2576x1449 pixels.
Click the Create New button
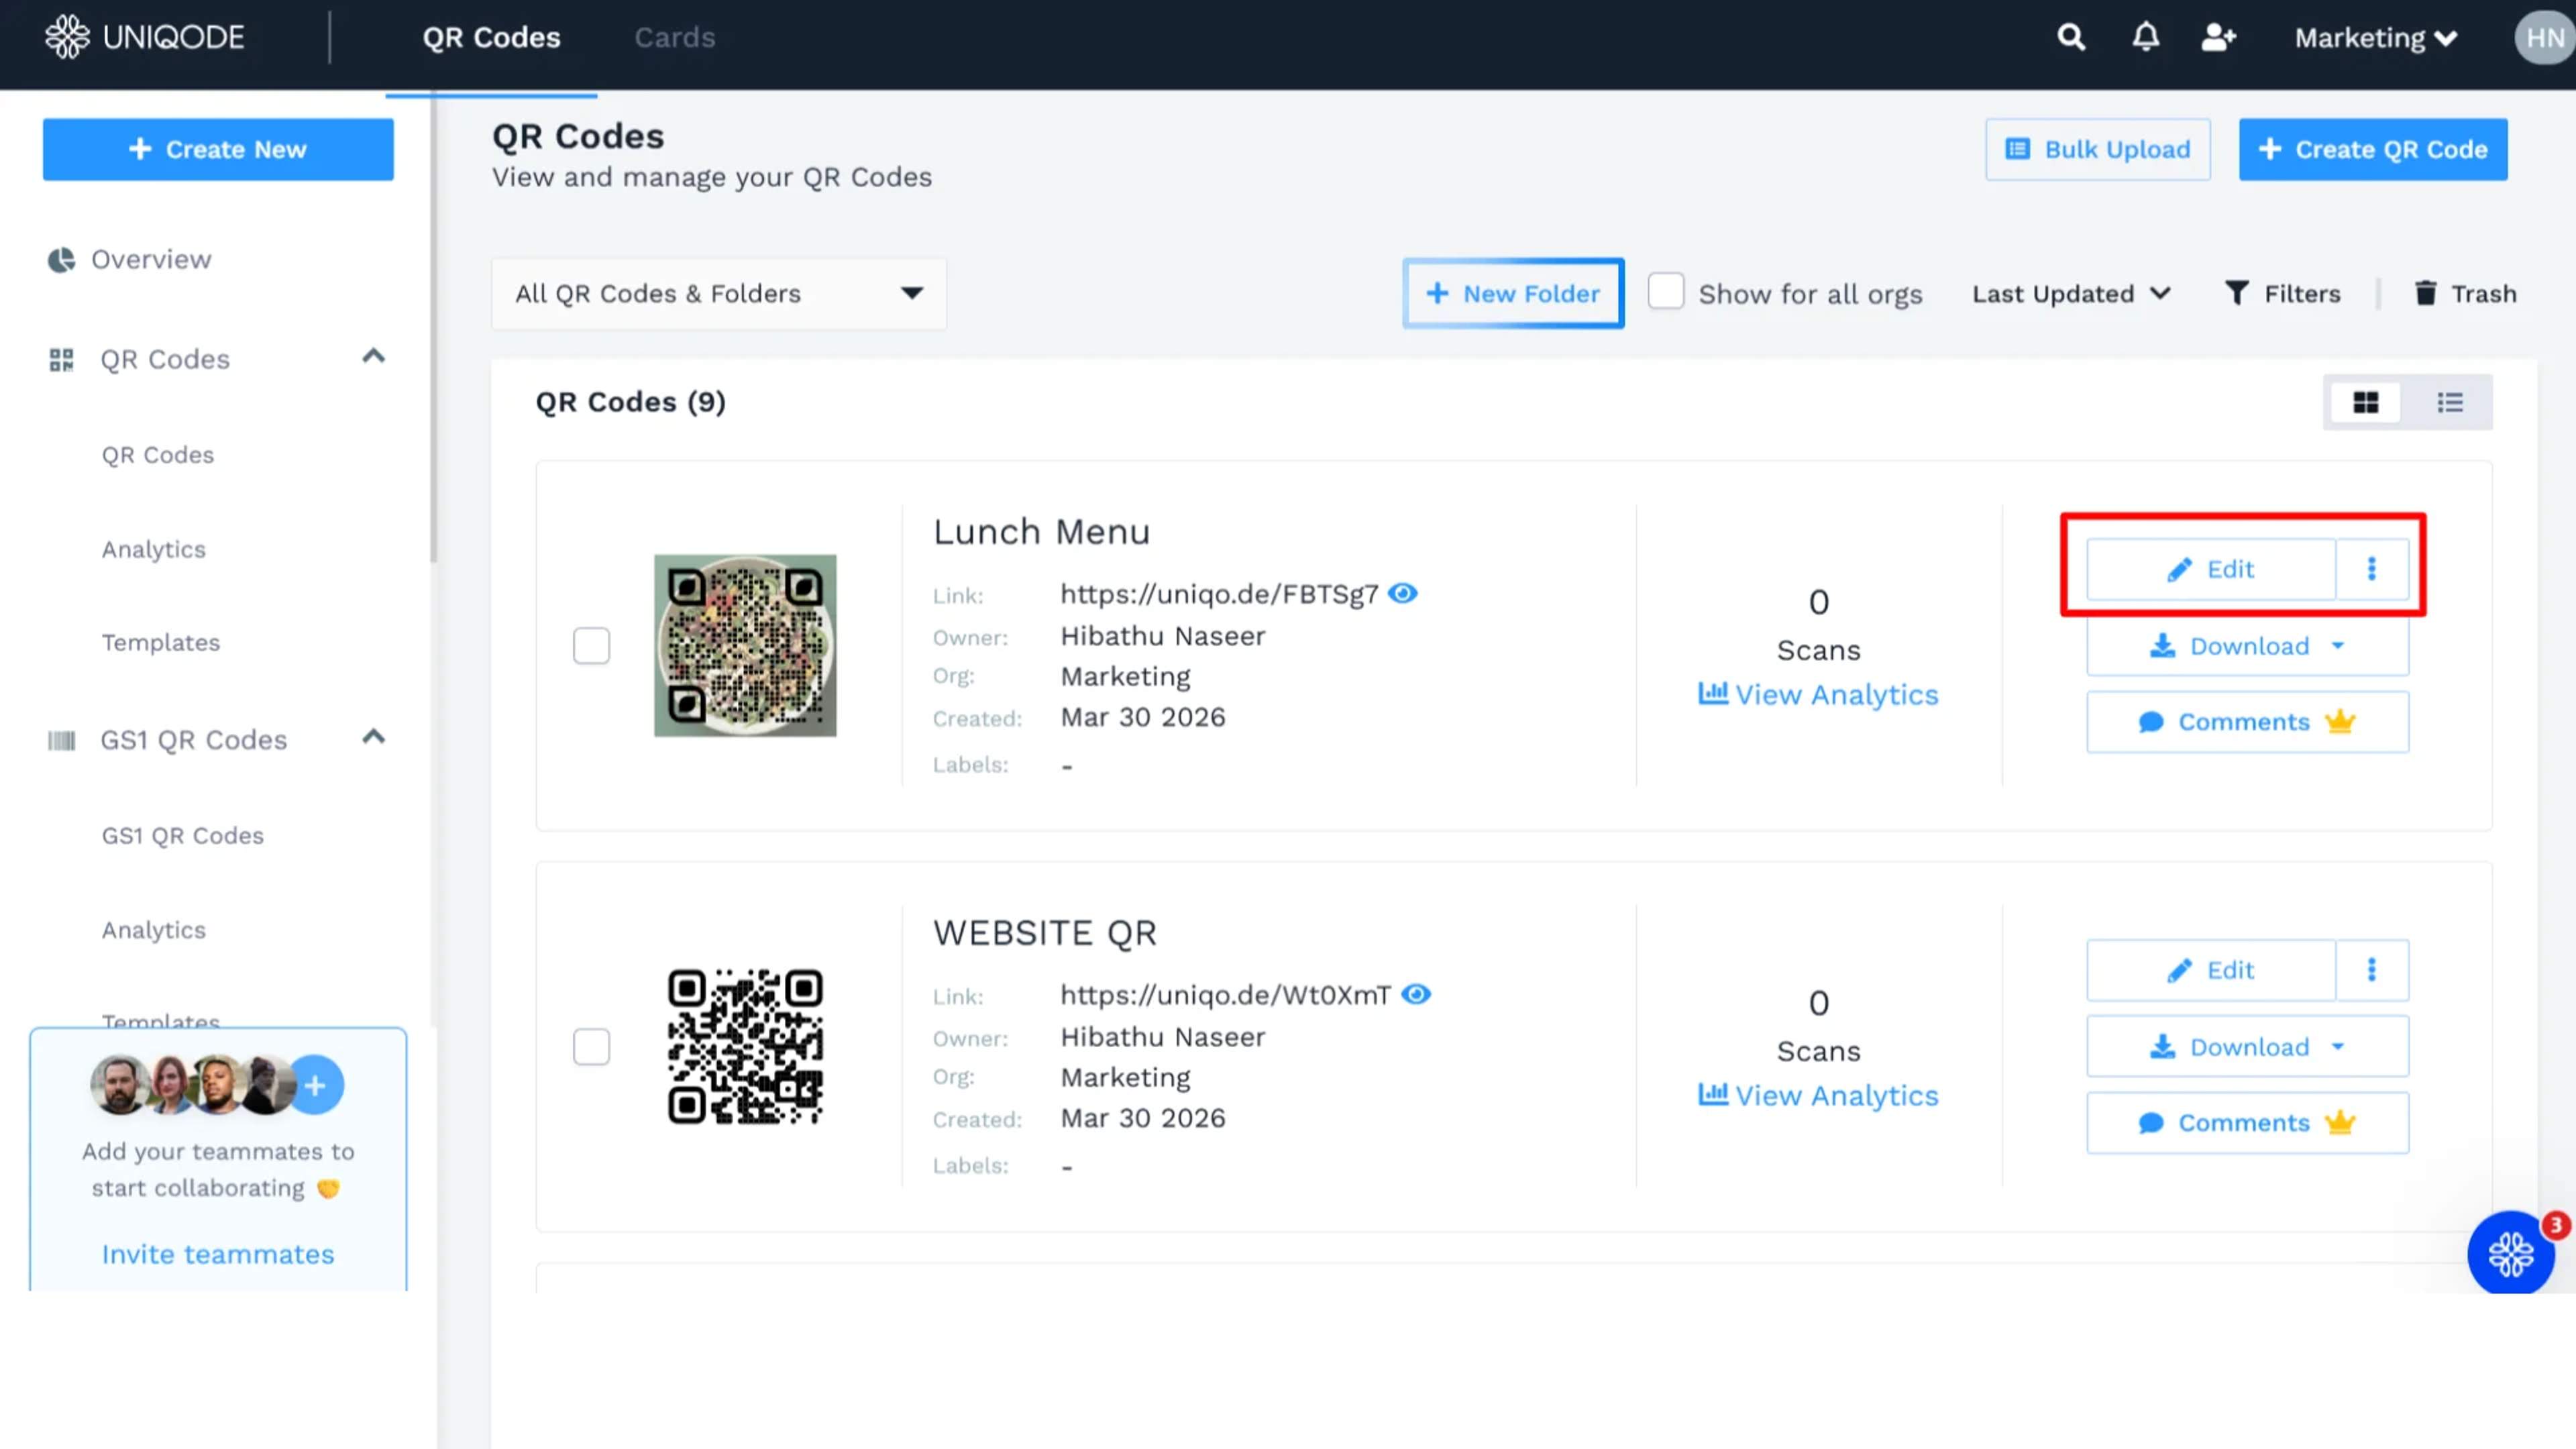[218, 150]
